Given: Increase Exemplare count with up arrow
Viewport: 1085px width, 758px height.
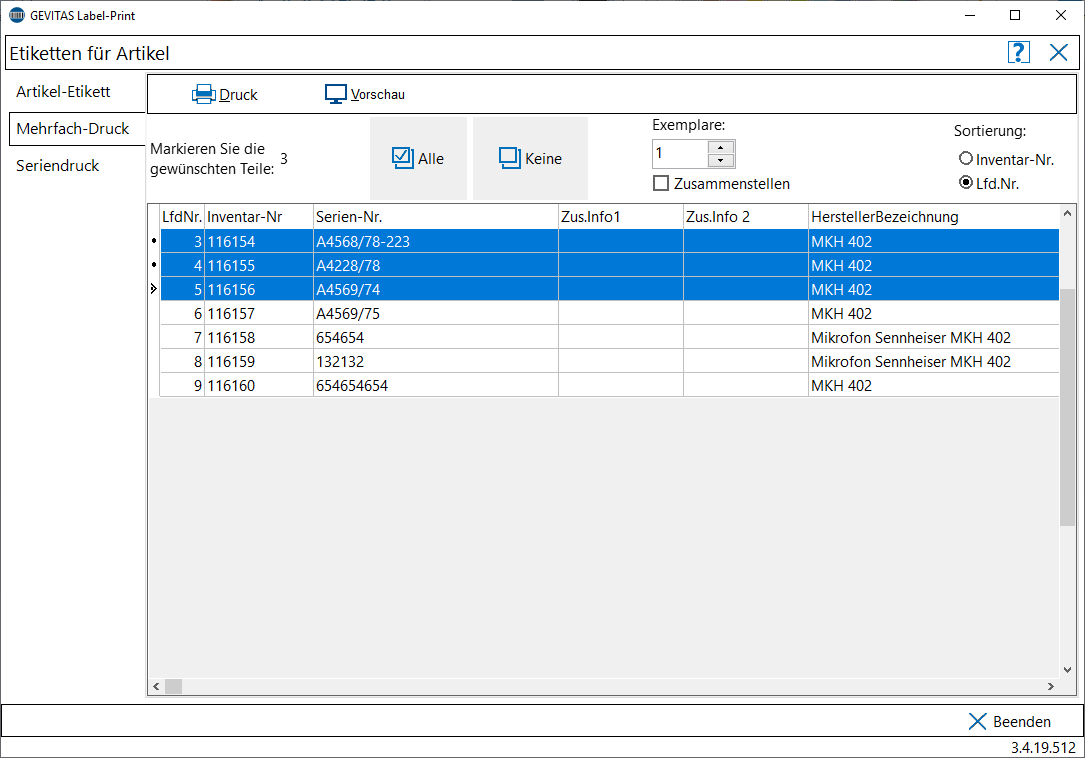Looking at the screenshot, I should (x=720, y=147).
